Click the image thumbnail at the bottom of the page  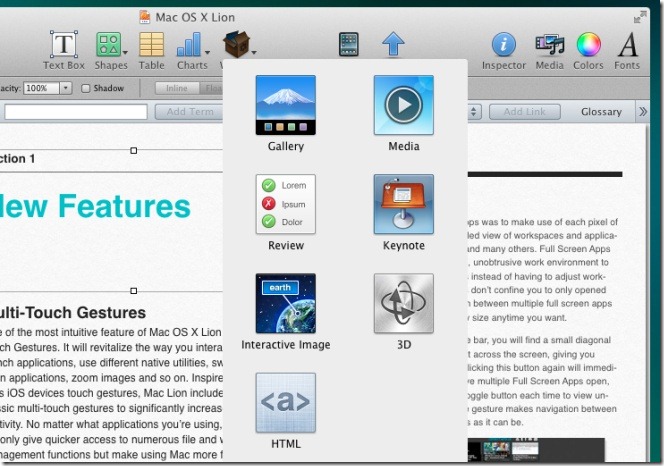tap(536, 450)
